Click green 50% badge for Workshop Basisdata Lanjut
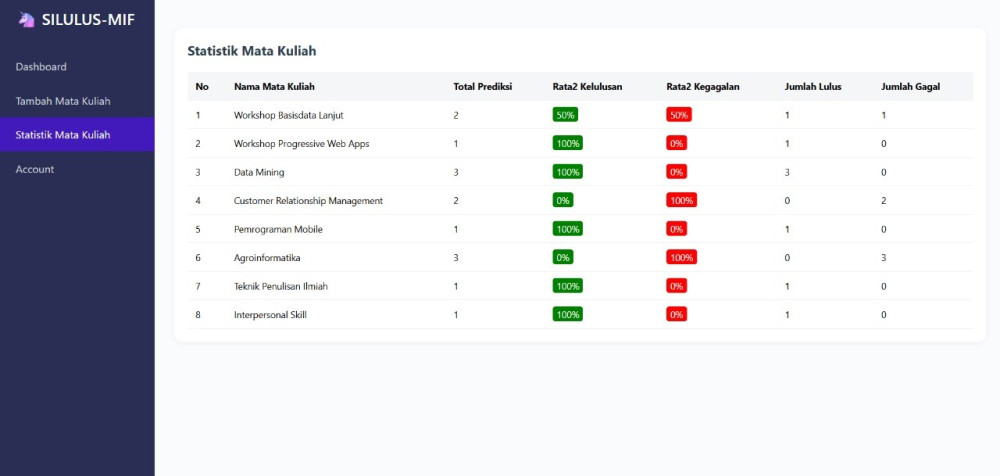 (565, 115)
